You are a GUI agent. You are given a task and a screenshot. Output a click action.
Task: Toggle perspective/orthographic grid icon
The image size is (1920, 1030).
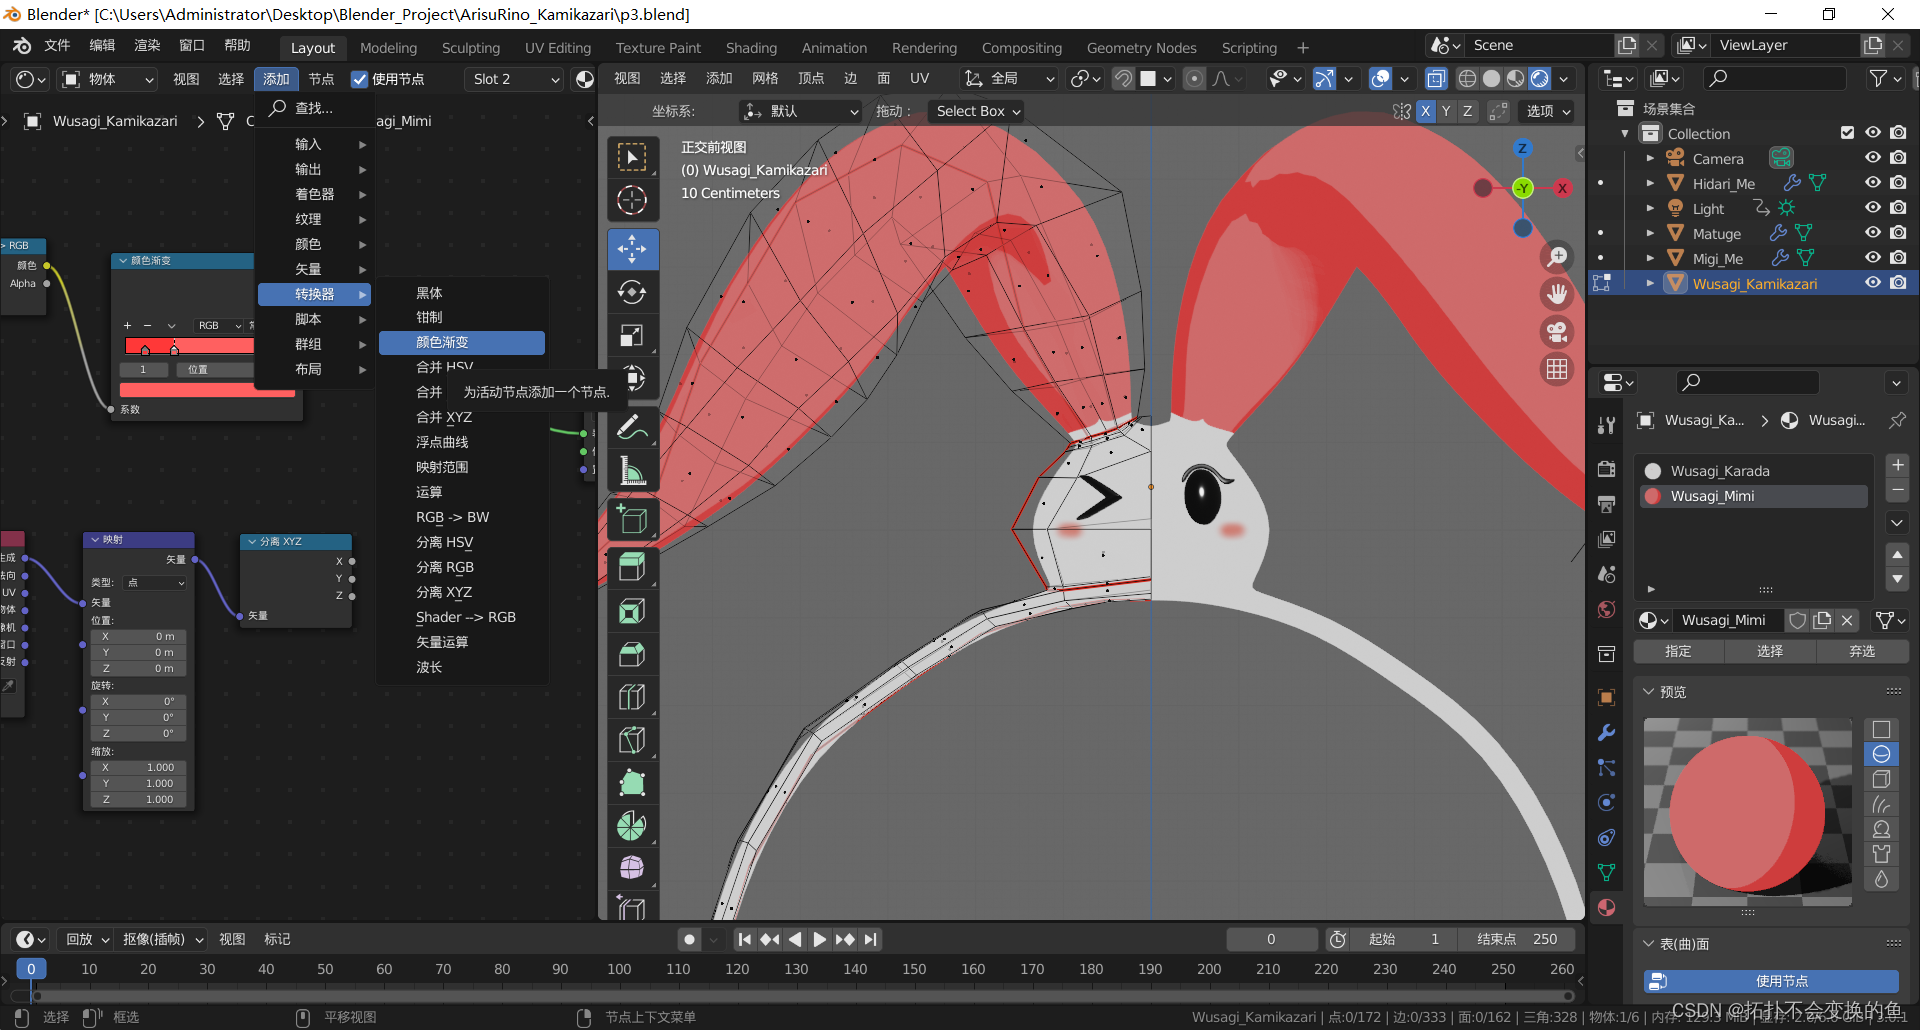1557,369
